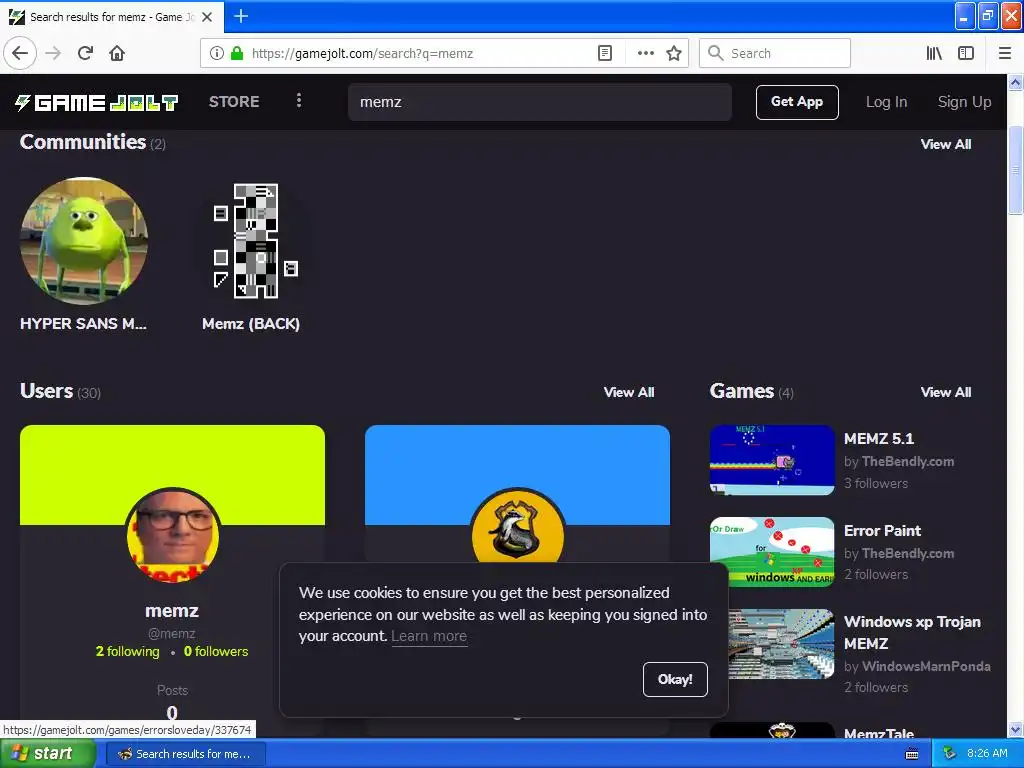Click the vertical scrollbar thumb
Screen dimensions: 1024x768
click(x=1015, y=170)
